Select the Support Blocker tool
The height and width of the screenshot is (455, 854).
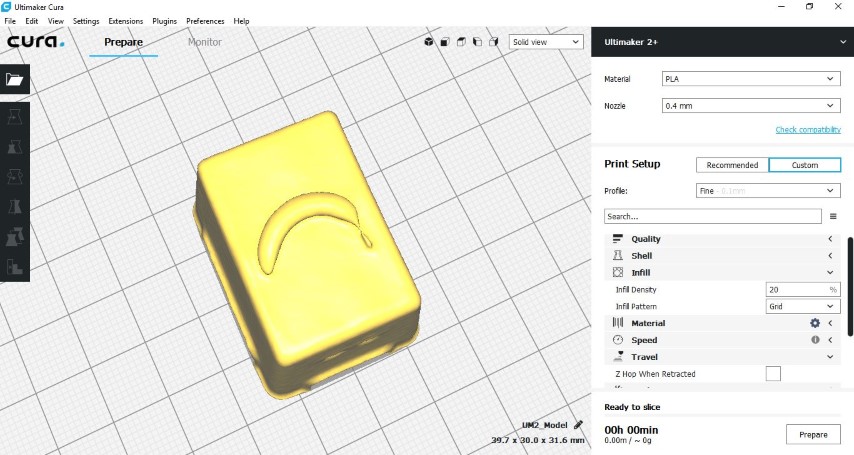pyautogui.click(x=15, y=266)
